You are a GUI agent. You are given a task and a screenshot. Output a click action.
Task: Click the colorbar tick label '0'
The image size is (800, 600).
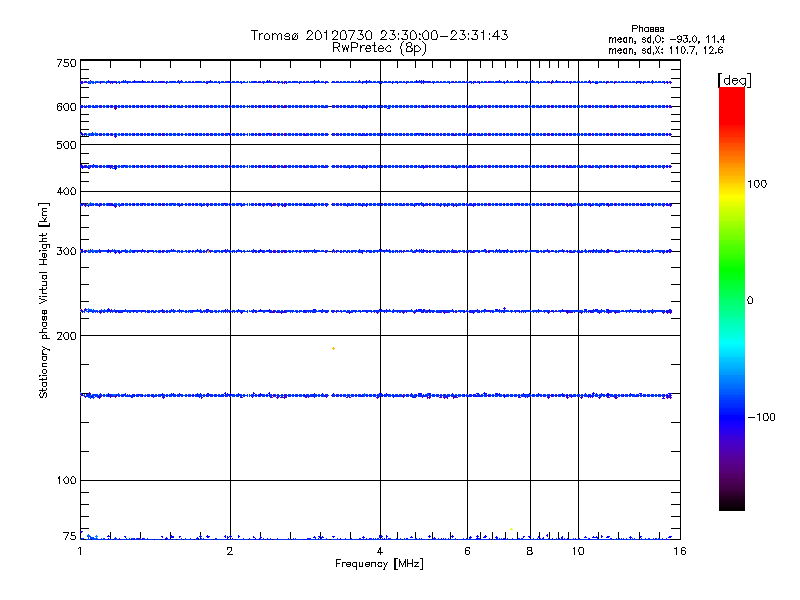[750, 301]
